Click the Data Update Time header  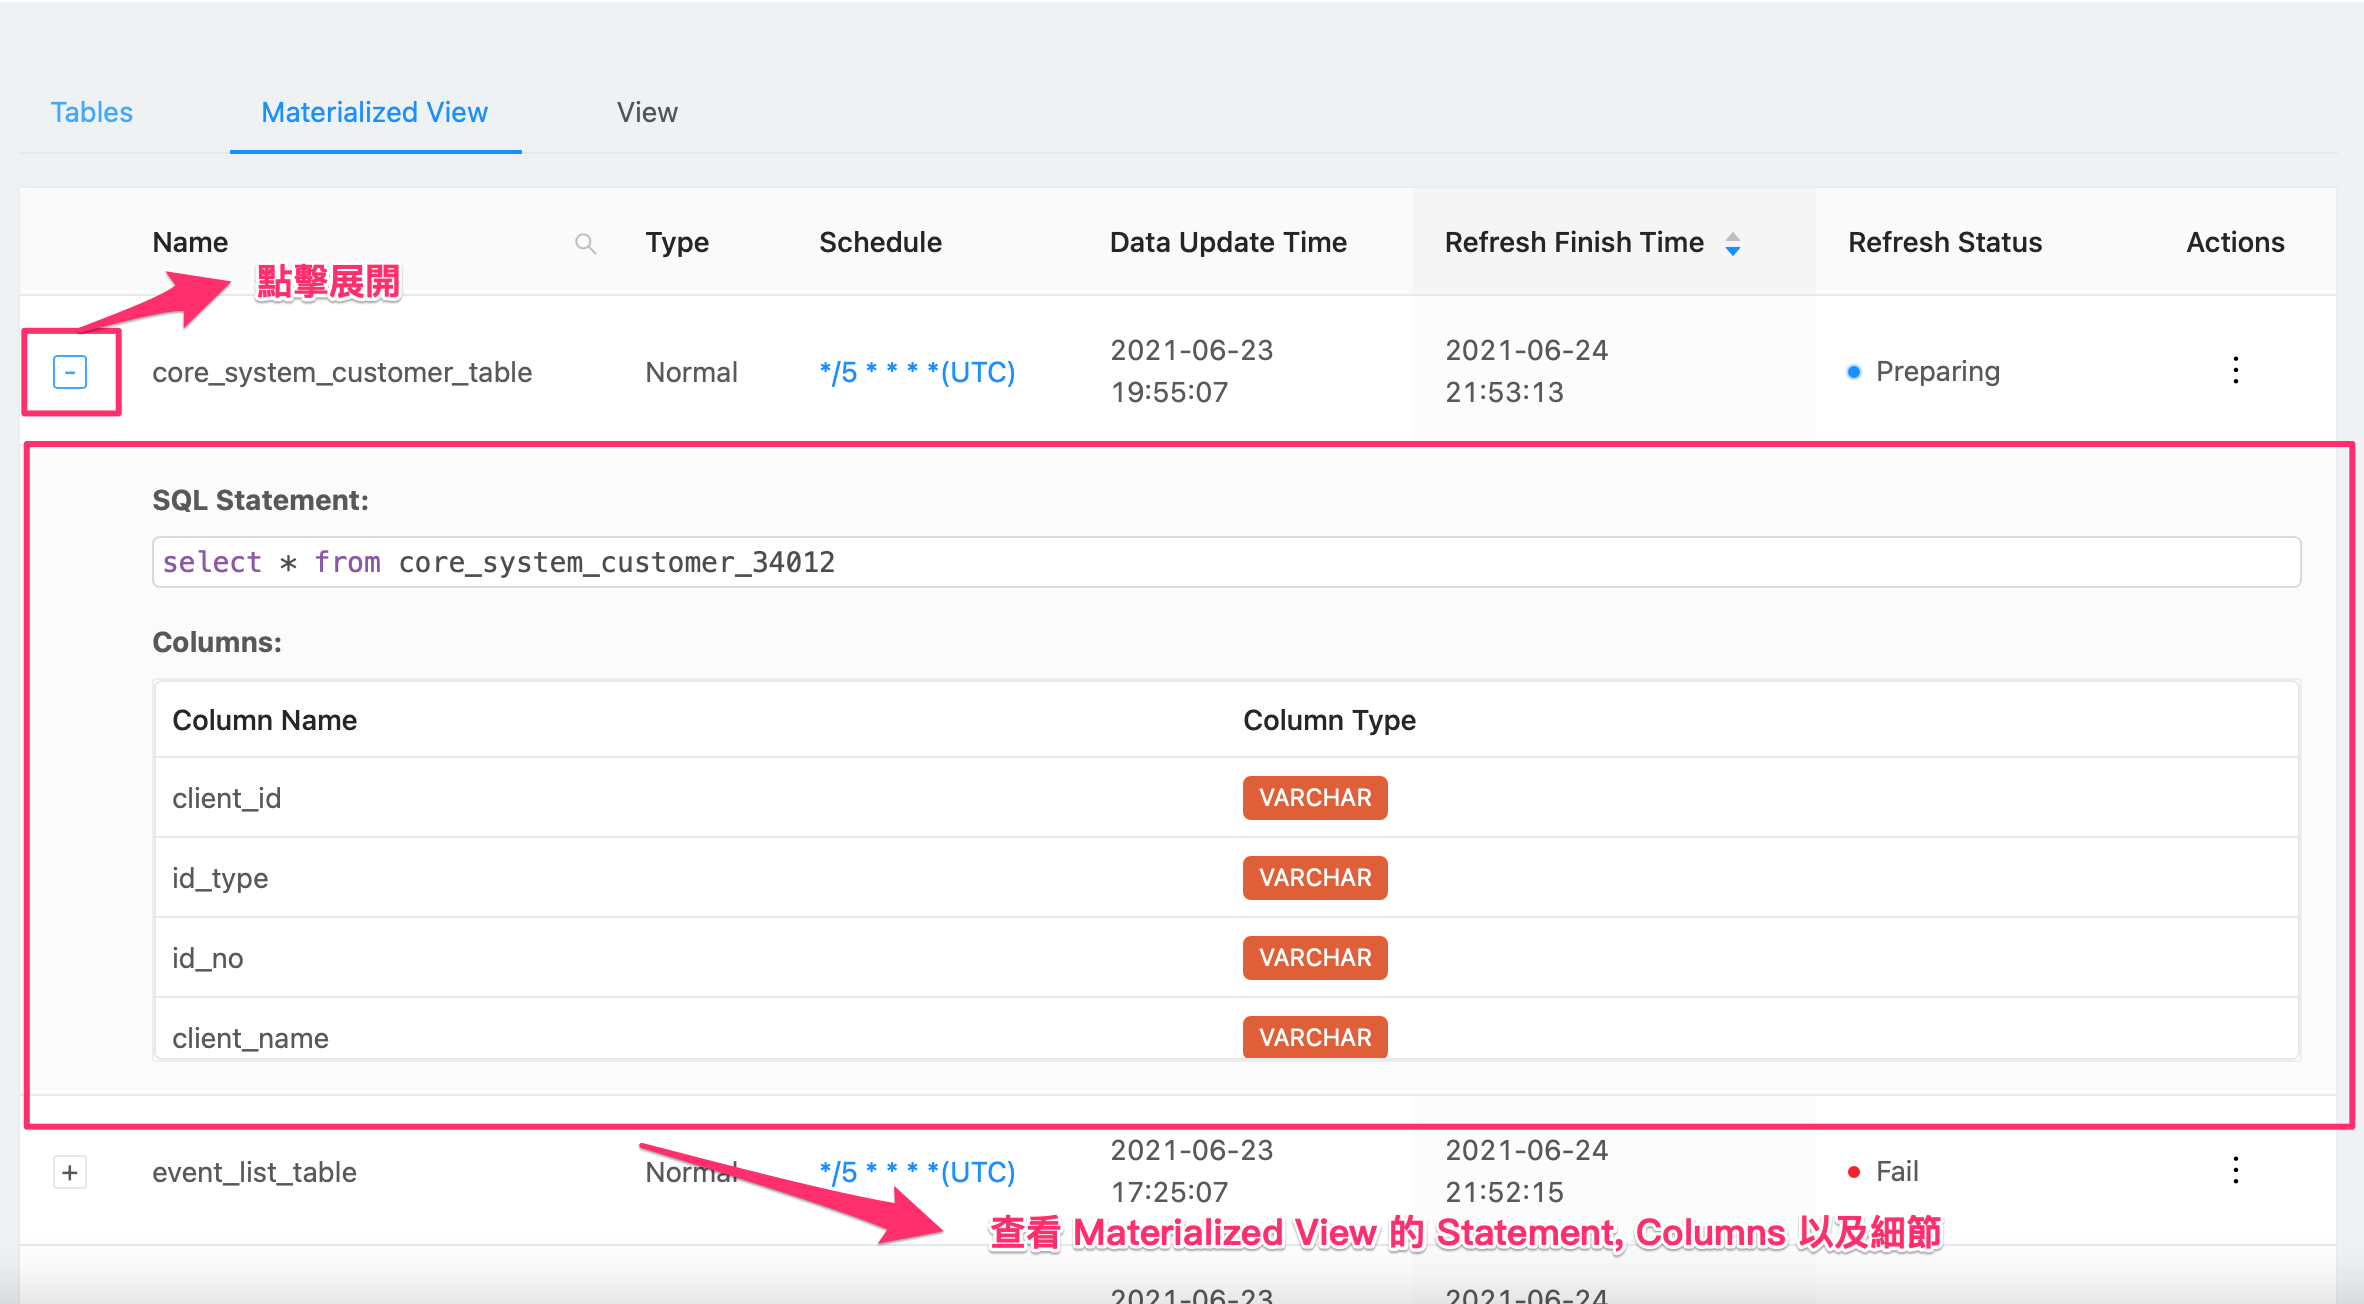[1228, 242]
